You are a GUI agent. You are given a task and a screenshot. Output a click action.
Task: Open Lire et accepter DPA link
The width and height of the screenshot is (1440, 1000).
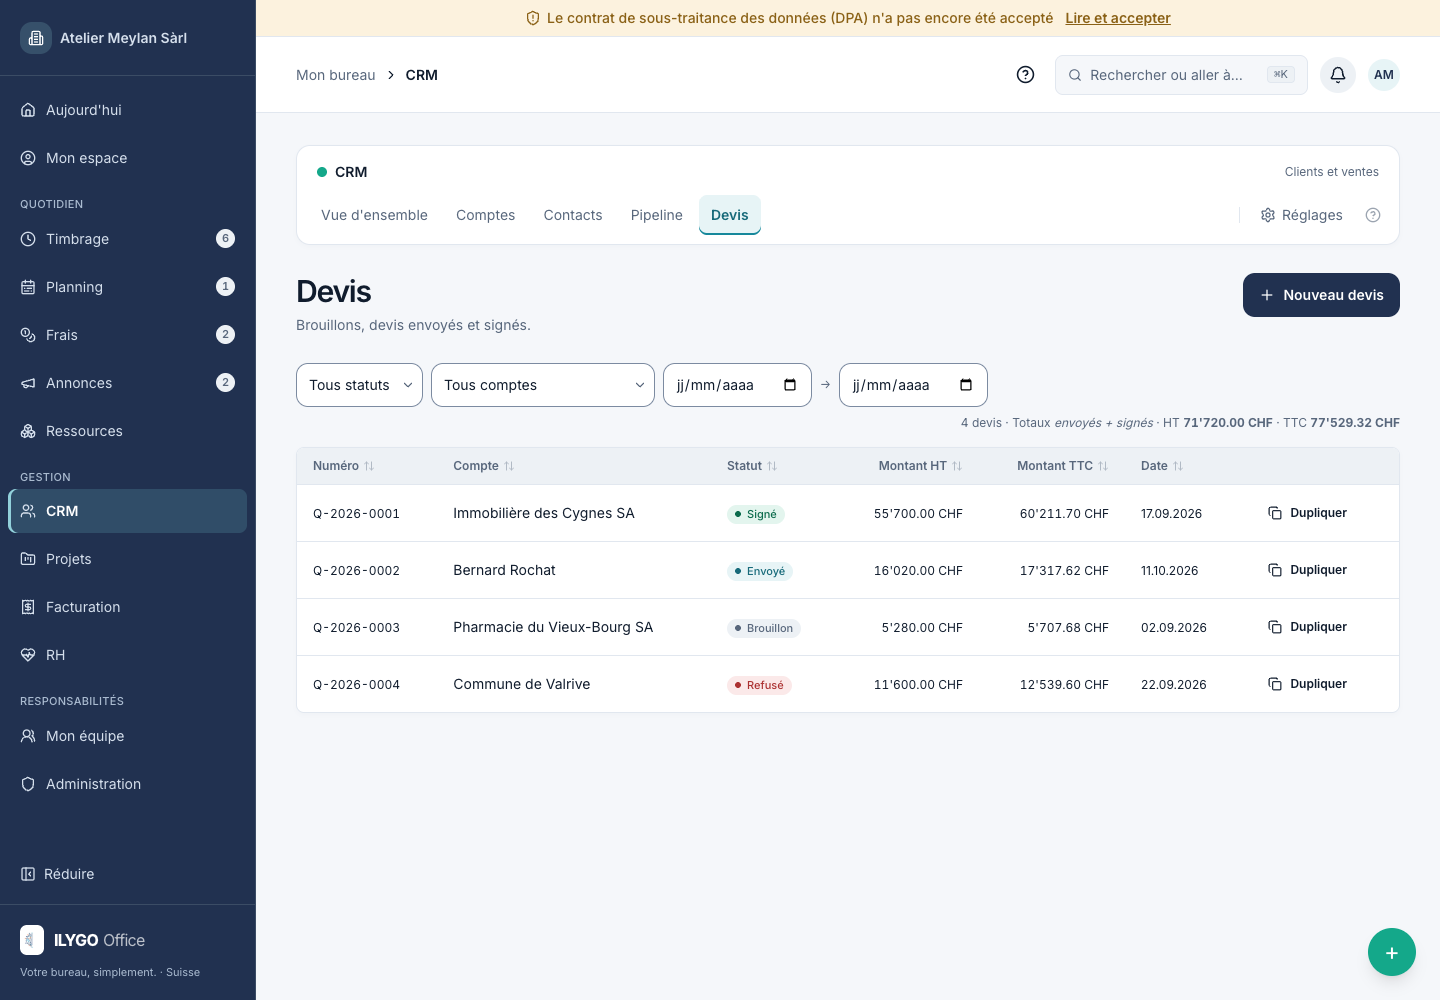(1118, 18)
